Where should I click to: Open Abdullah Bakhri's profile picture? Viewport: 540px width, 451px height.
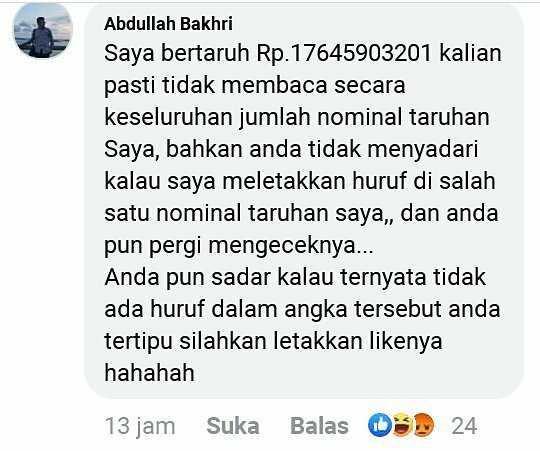tap(43, 30)
